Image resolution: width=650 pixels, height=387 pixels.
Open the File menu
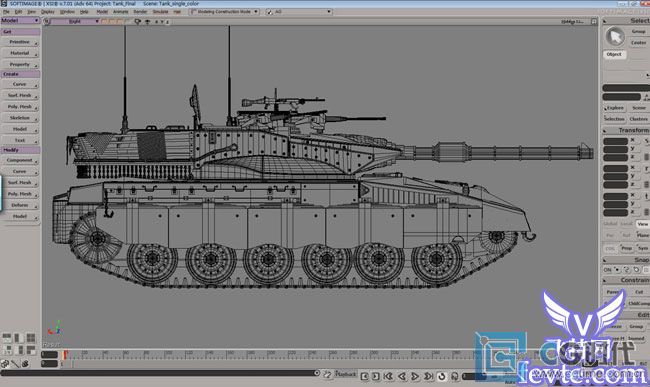coord(6,12)
